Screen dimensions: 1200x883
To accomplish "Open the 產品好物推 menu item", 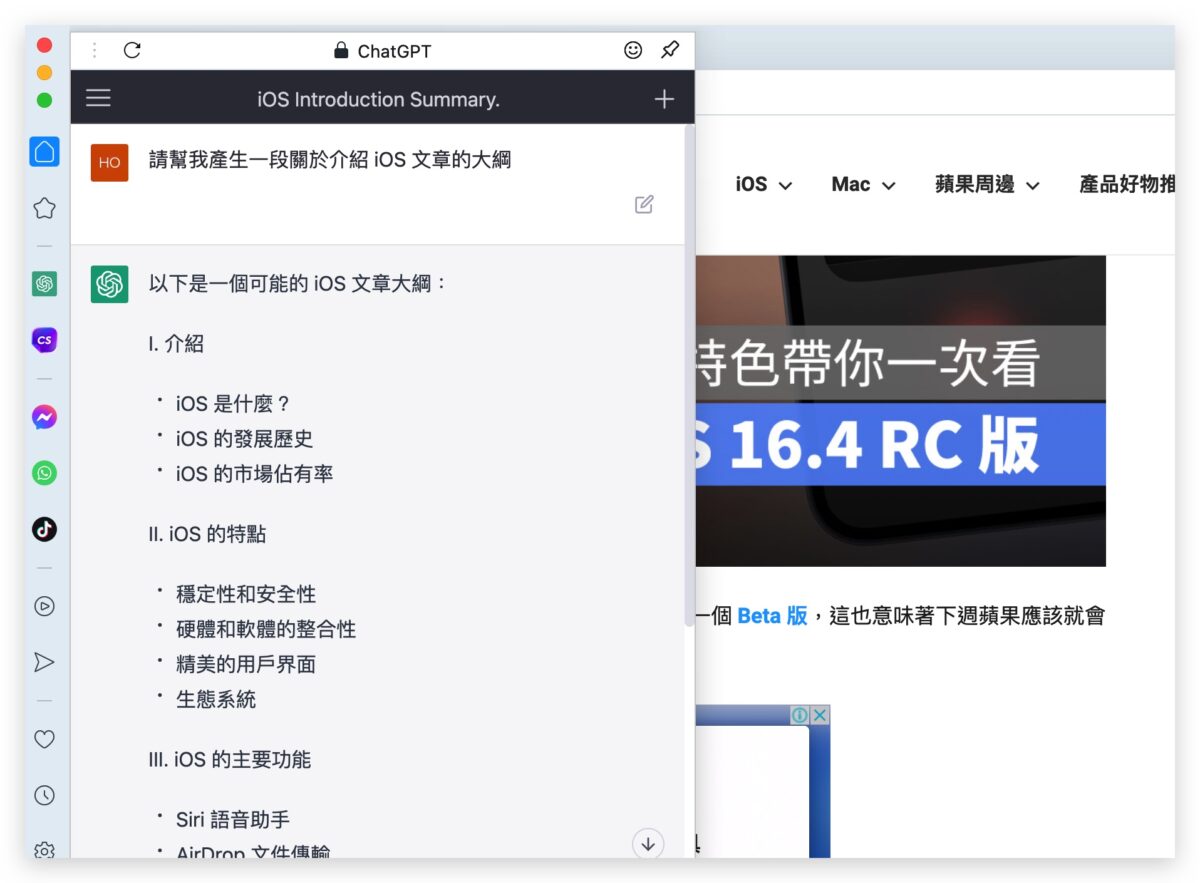I will coord(1126,184).
